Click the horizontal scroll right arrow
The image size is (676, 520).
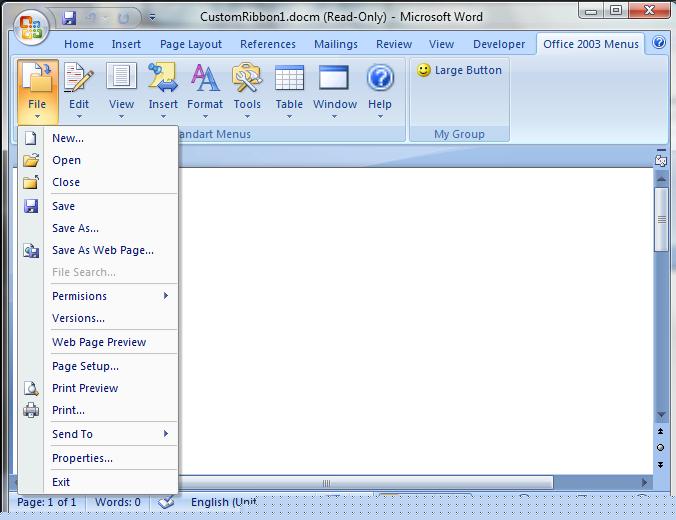tap(645, 482)
